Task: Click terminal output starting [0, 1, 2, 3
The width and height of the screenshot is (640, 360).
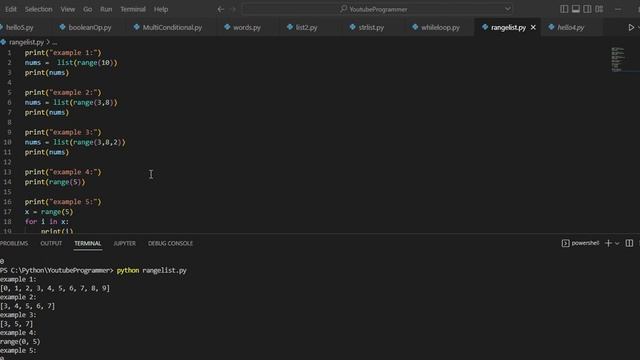Action: point(55,288)
